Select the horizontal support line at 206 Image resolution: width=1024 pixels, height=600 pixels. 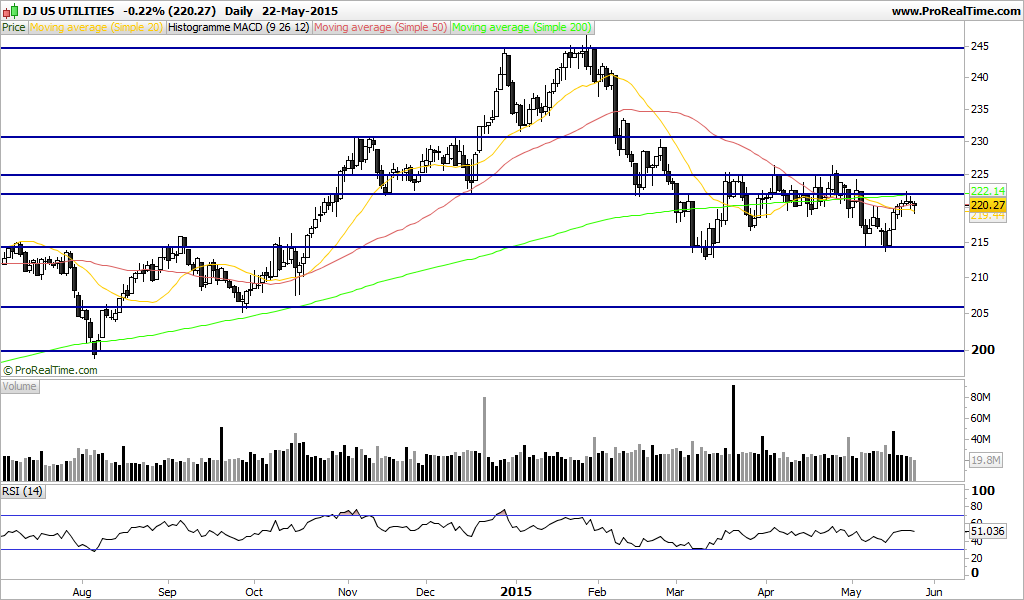coord(482,307)
